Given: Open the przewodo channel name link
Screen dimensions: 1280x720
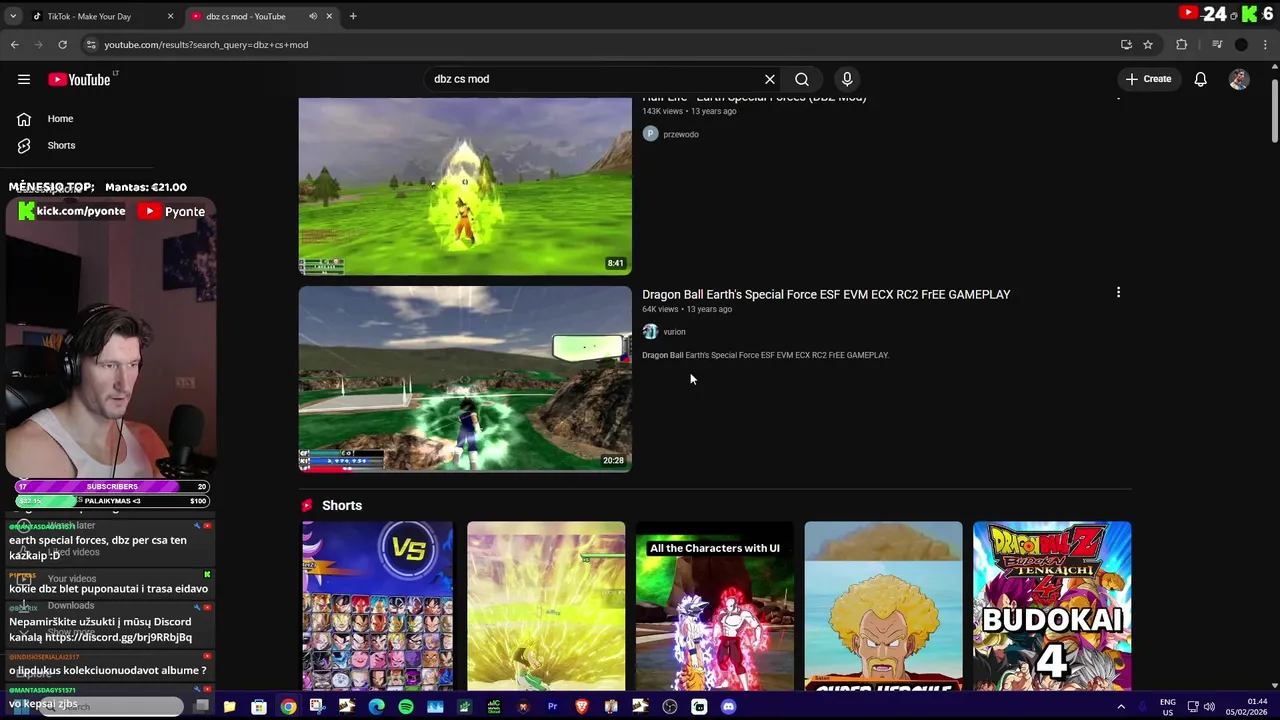Looking at the screenshot, I should coord(681,134).
